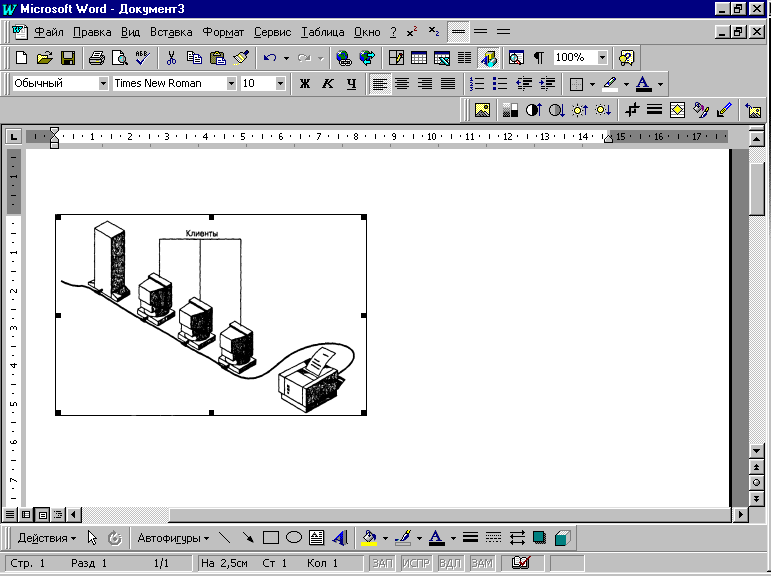
Task: Expand the 100% zoom dropdown
Action: pos(602,58)
